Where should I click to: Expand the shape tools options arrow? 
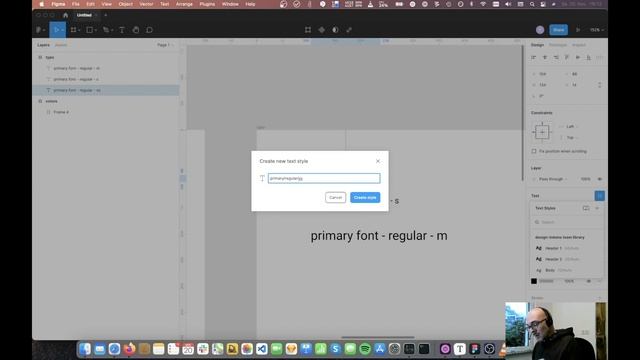tap(96, 30)
